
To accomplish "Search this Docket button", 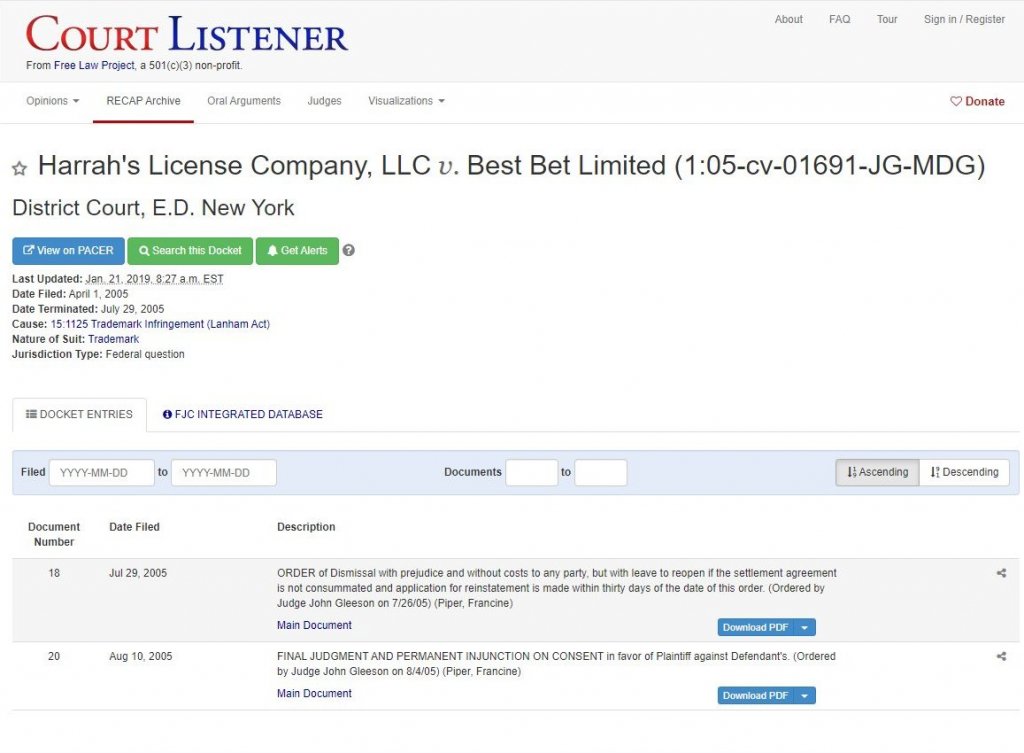I will [x=190, y=251].
